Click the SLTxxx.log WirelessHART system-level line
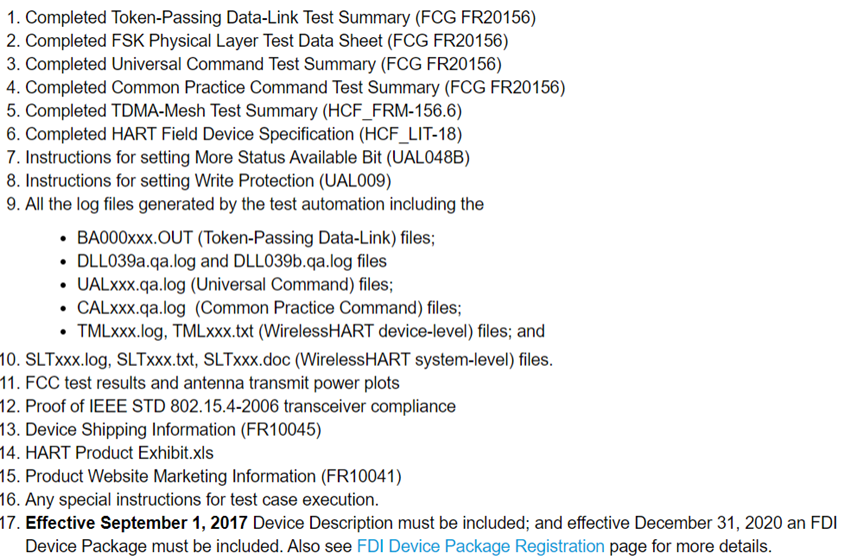The height and width of the screenshot is (559, 850). (288, 359)
